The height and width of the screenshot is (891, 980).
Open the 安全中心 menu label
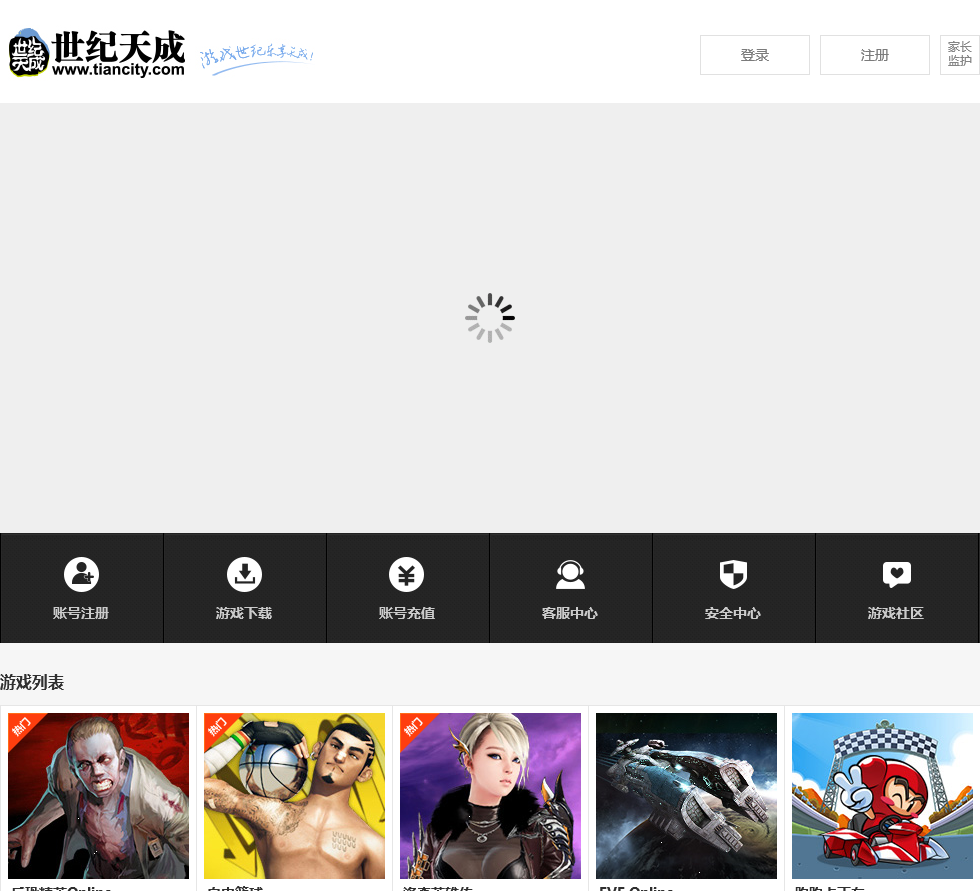tap(733, 613)
